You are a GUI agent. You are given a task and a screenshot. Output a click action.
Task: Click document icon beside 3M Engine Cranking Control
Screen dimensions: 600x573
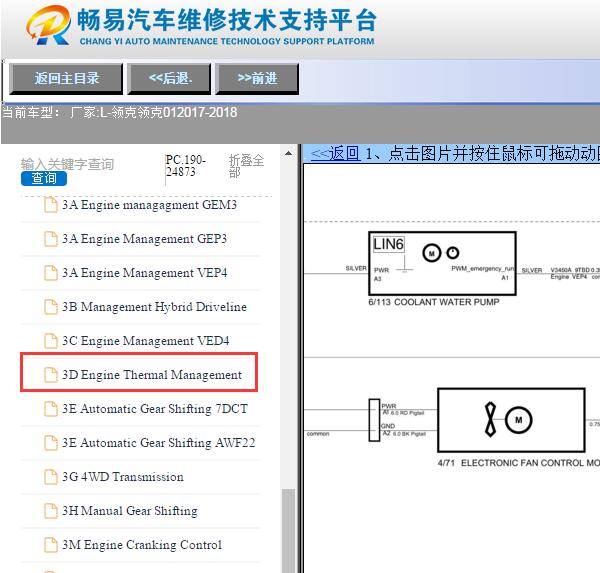click(51, 545)
